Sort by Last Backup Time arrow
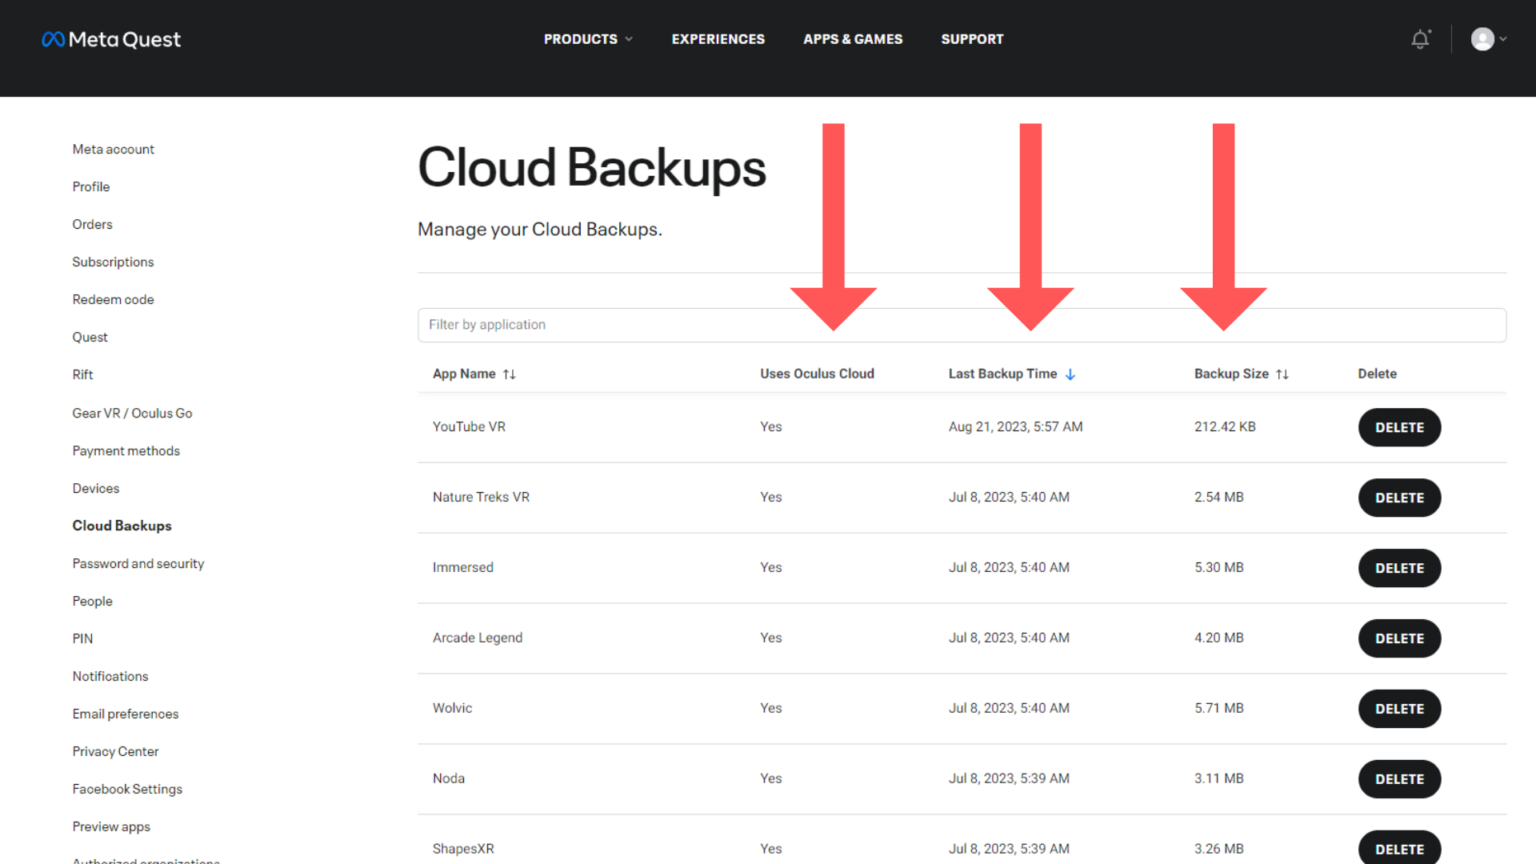Image resolution: width=1536 pixels, height=864 pixels. [x=1070, y=374]
